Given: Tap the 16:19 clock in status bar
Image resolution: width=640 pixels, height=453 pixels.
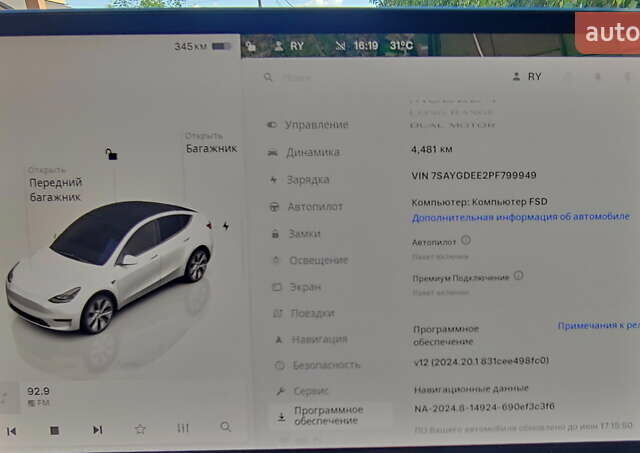Looking at the screenshot, I should coord(366,45).
